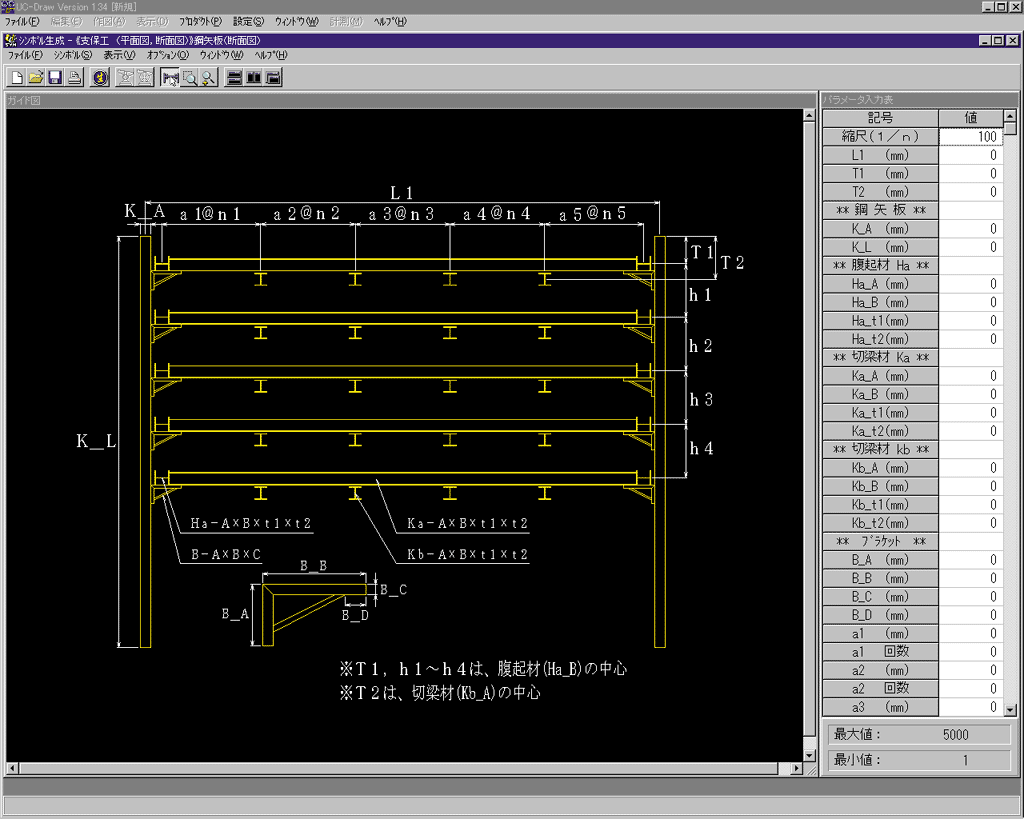This screenshot has height=819, width=1024.
Task: Select the K_A (mm) value cell
Action: click(x=970, y=229)
